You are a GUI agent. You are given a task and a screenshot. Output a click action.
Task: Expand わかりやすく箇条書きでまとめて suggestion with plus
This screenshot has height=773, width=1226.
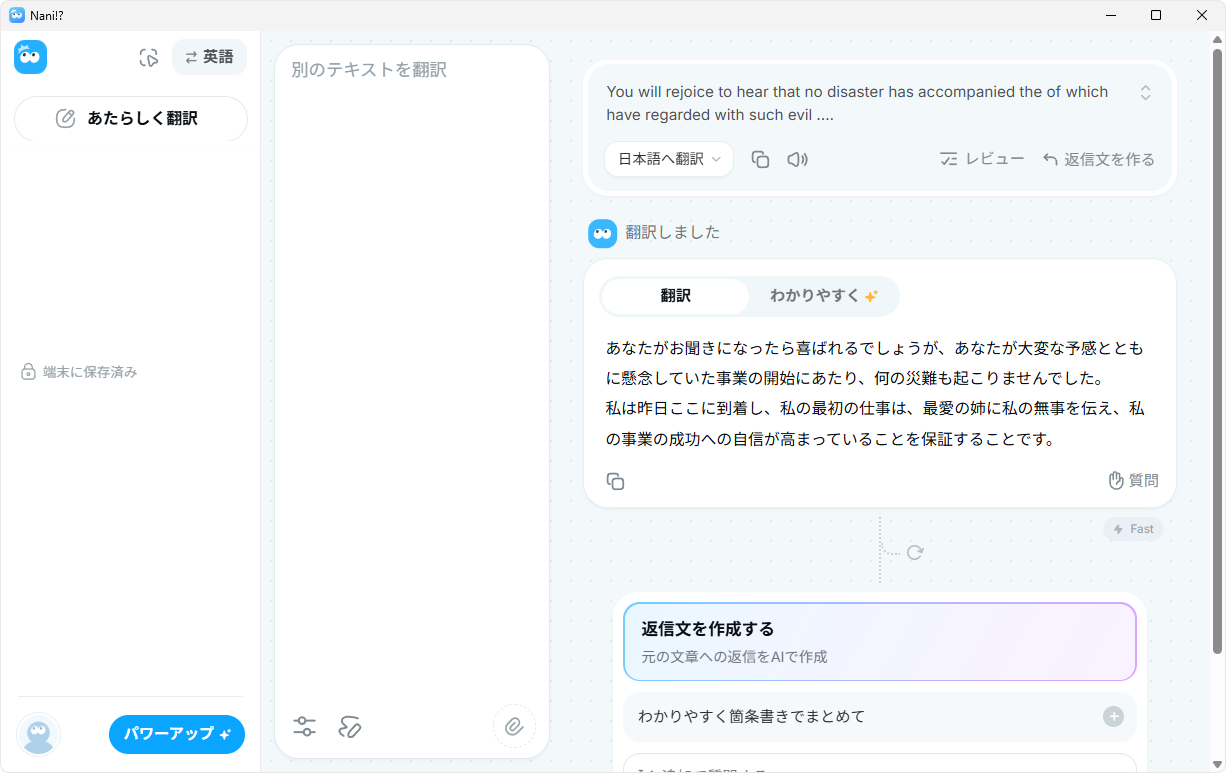1113,716
